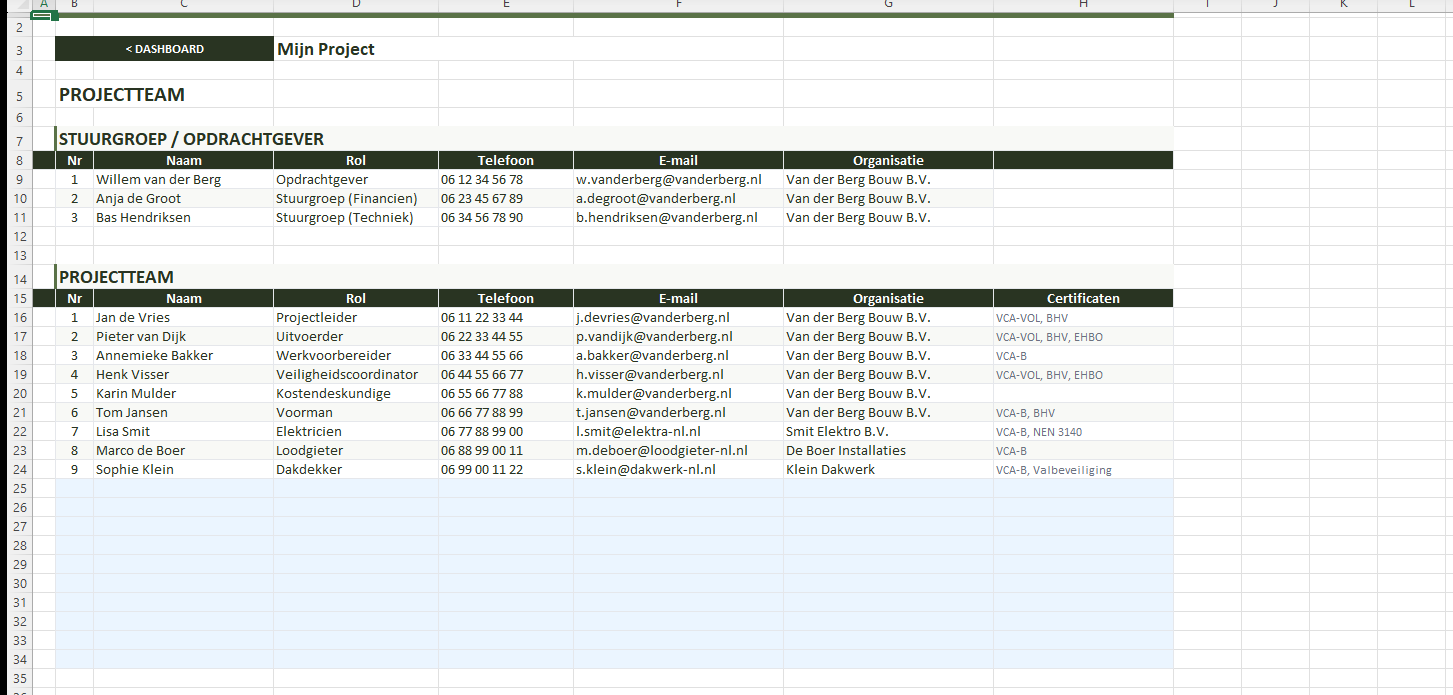This screenshot has width=1453, height=695.
Task: Select column D header
Action: tap(355, 5)
